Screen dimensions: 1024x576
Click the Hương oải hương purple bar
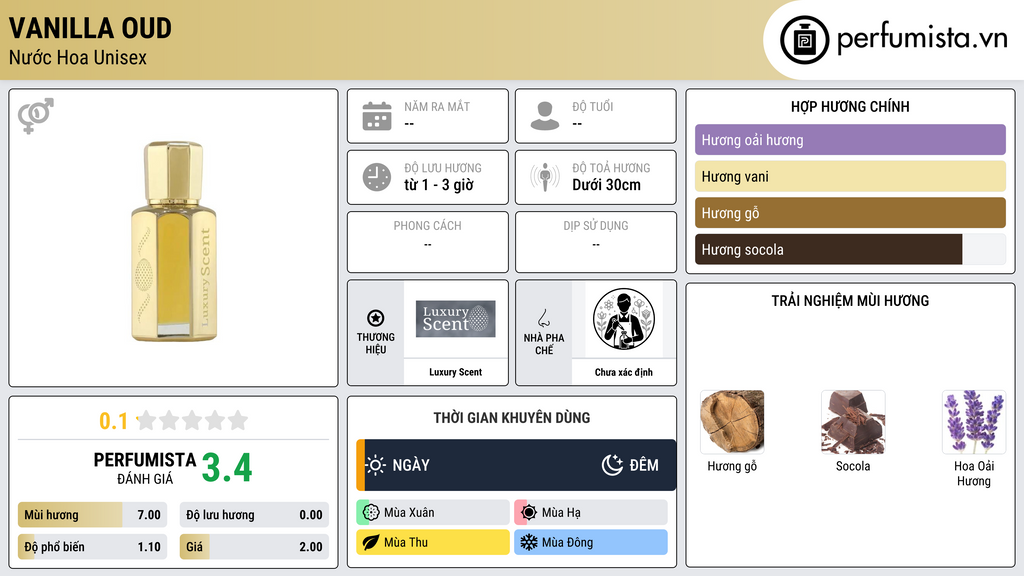(850, 140)
